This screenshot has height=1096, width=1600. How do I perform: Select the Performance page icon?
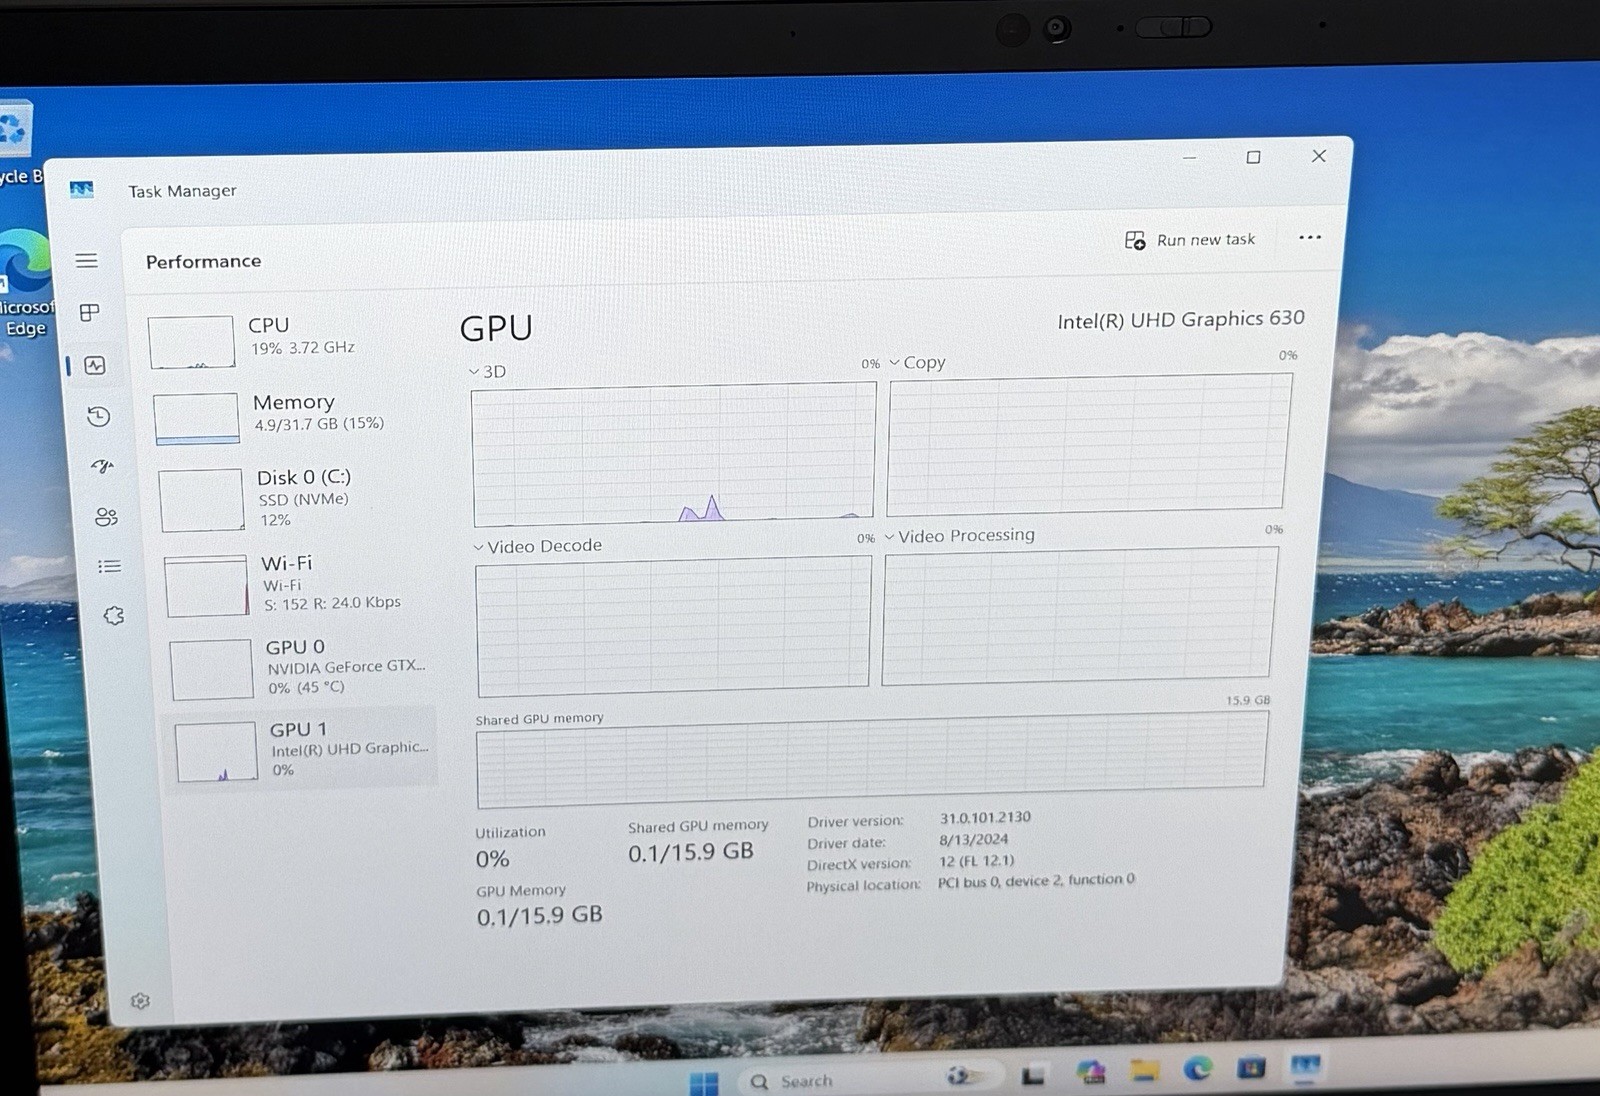pos(95,366)
